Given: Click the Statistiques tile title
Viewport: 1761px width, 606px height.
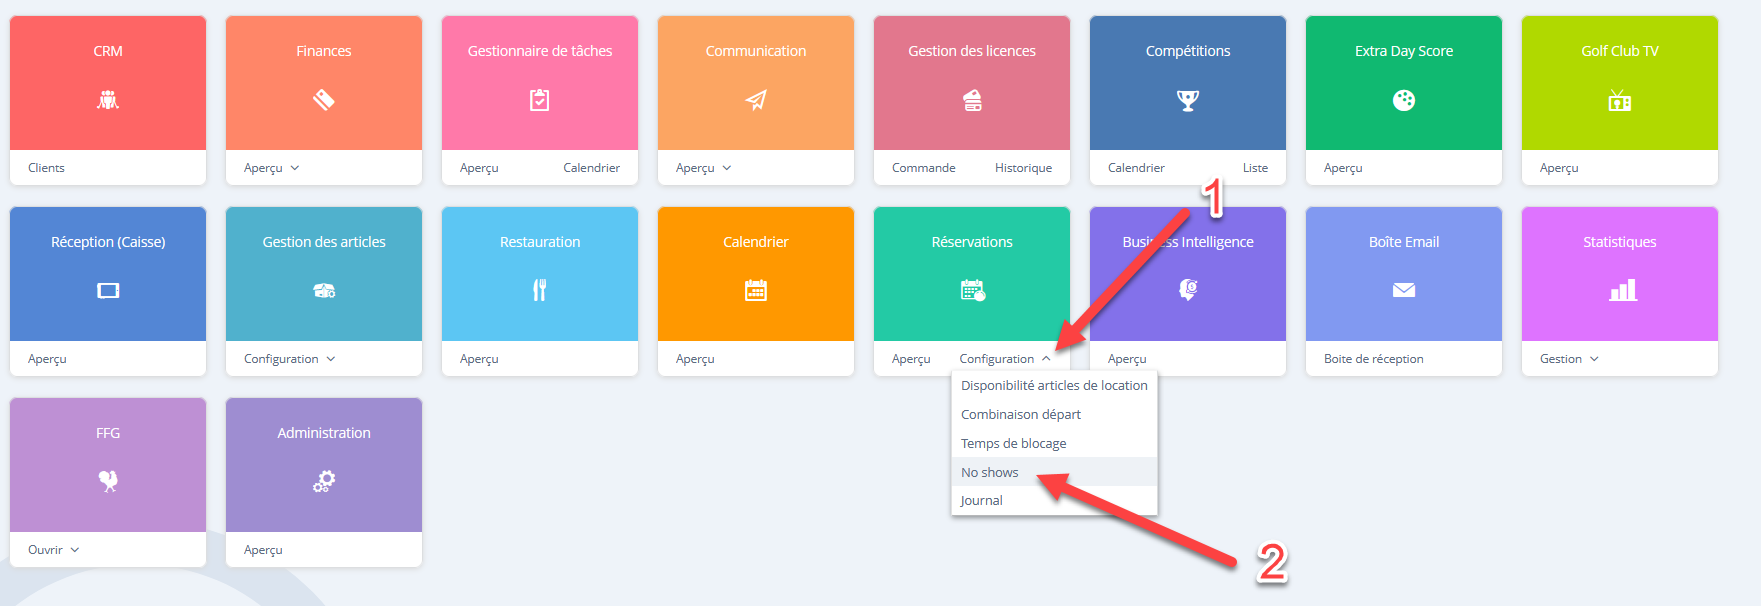Looking at the screenshot, I should pyautogui.click(x=1620, y=242).
